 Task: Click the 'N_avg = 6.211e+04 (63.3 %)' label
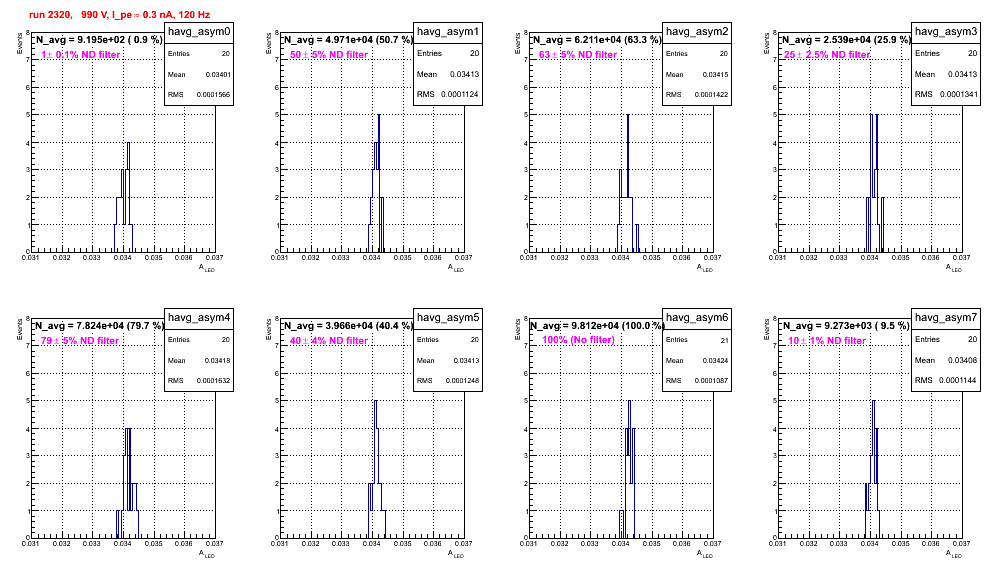[x=596, y=39]
